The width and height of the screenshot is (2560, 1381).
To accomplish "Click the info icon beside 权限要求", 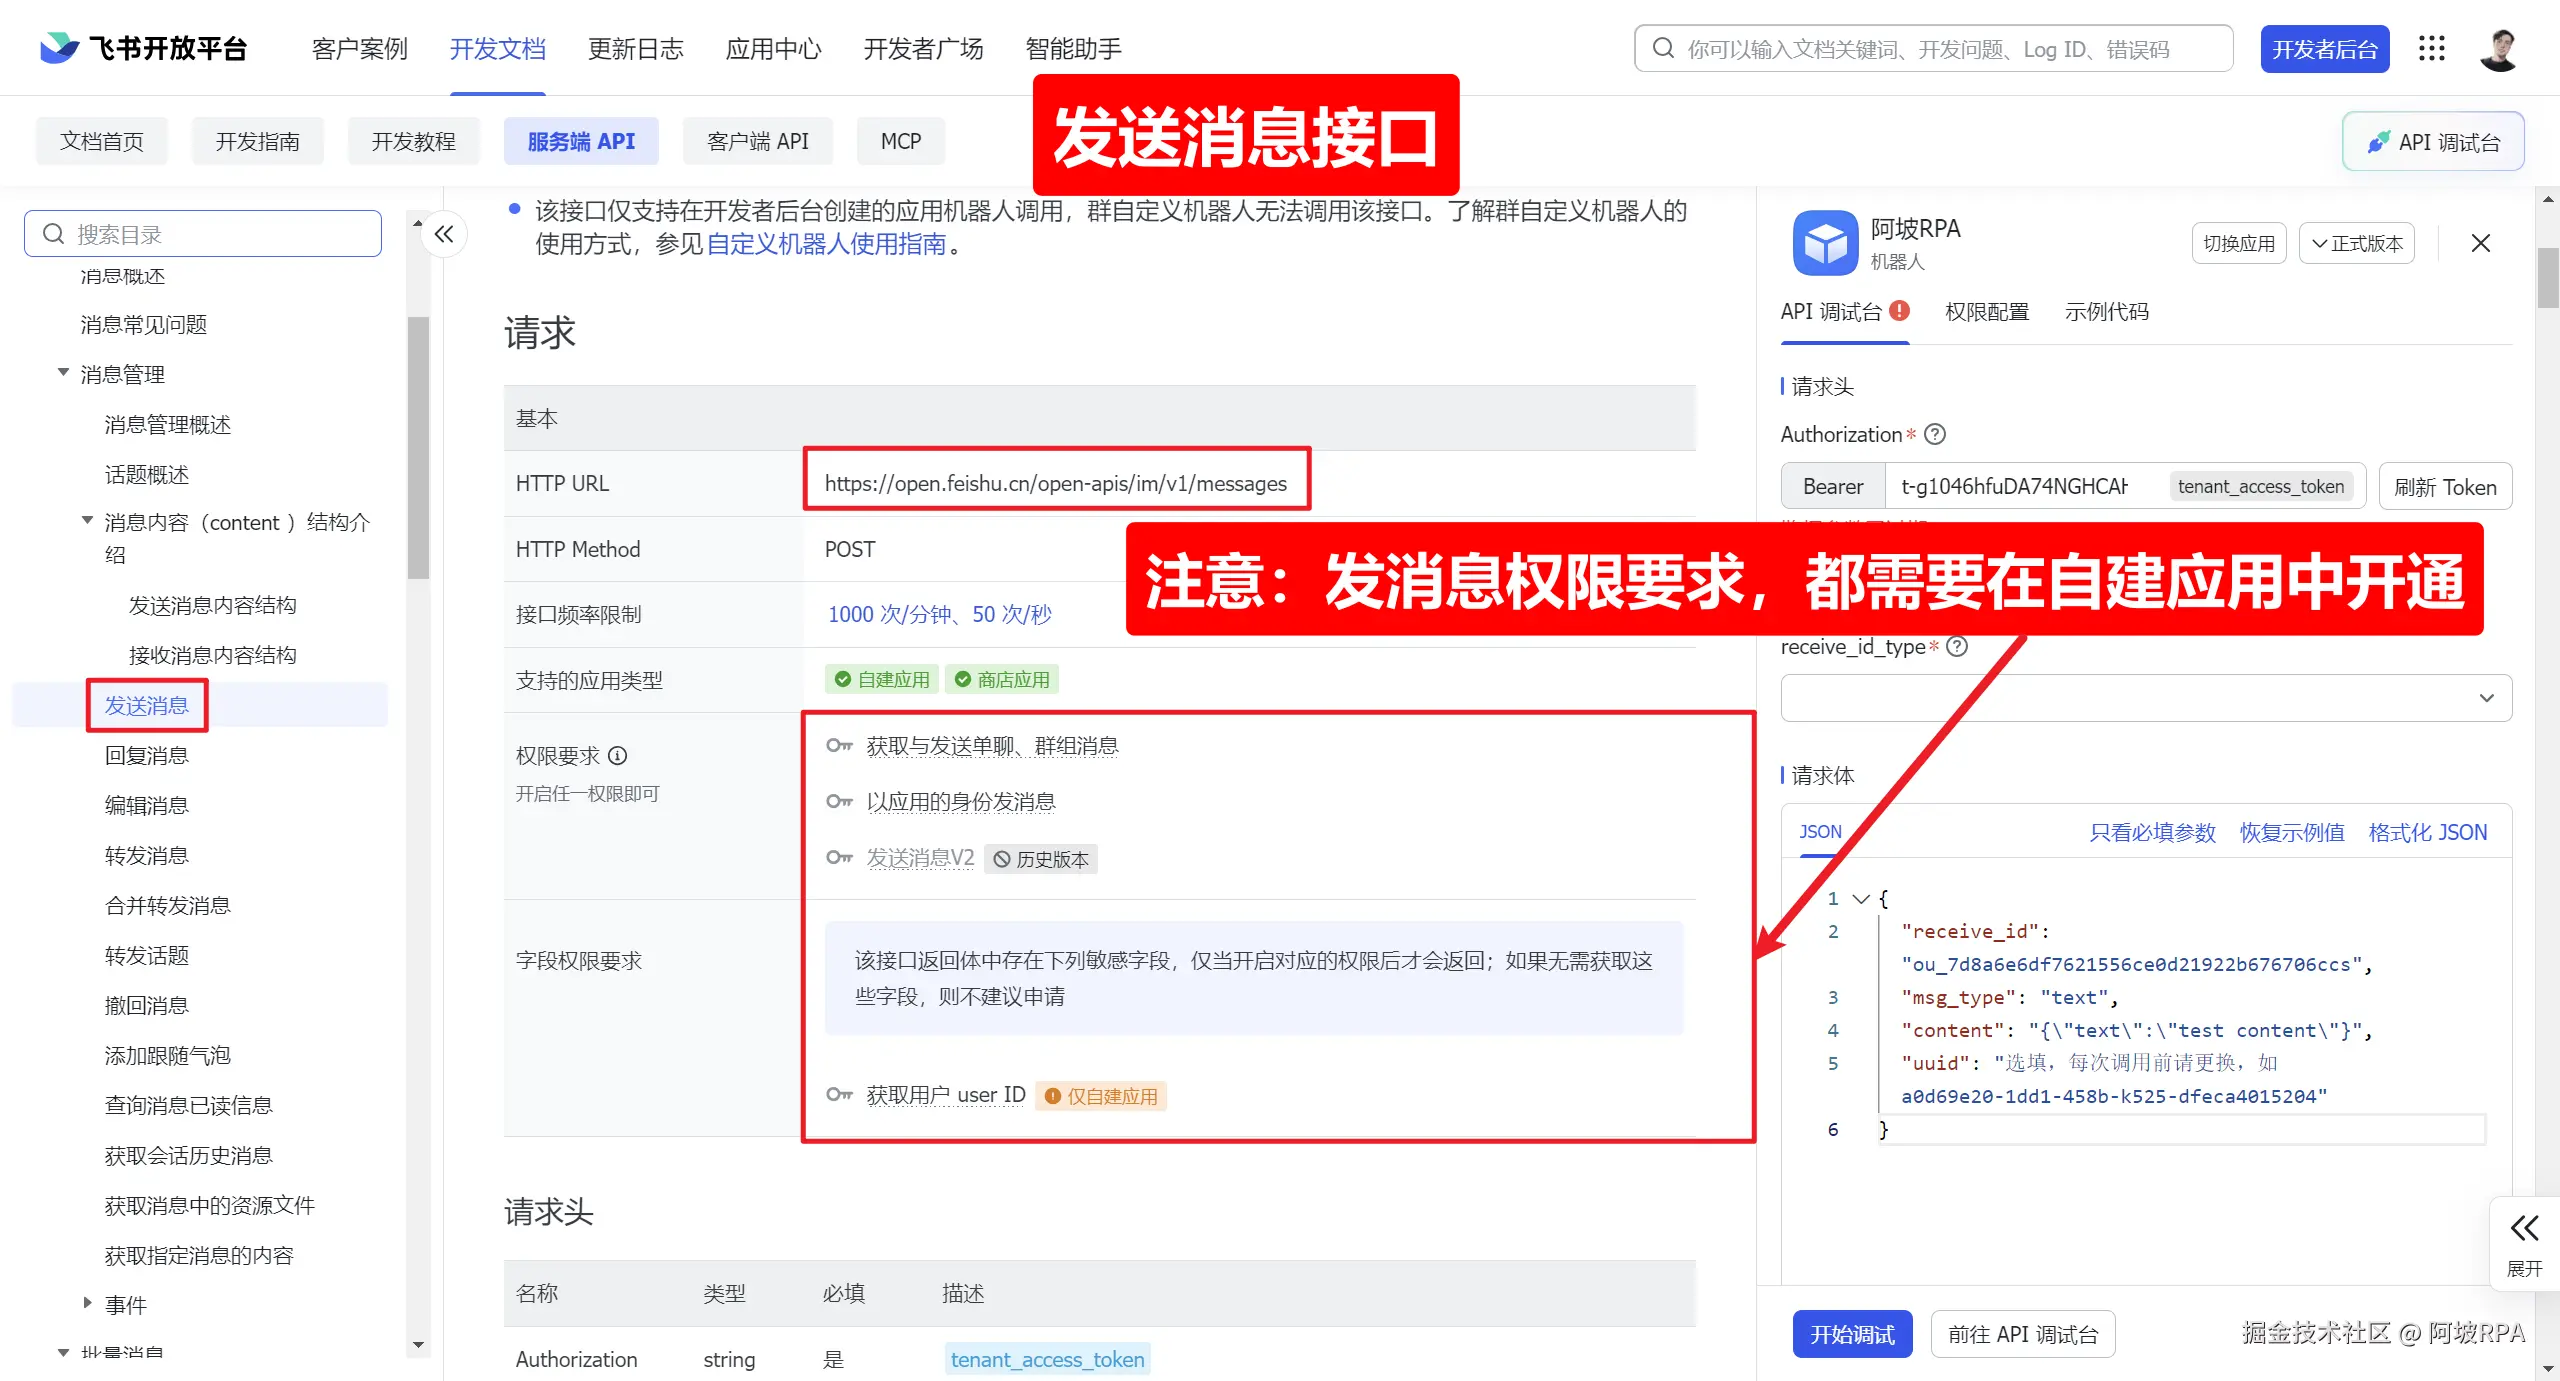I will [x=618, y=756].
